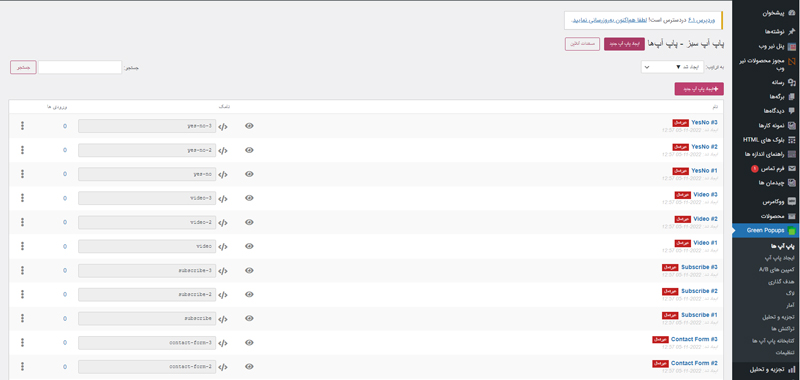
Task: Click the جستجو search button
Action: [23, 67]
